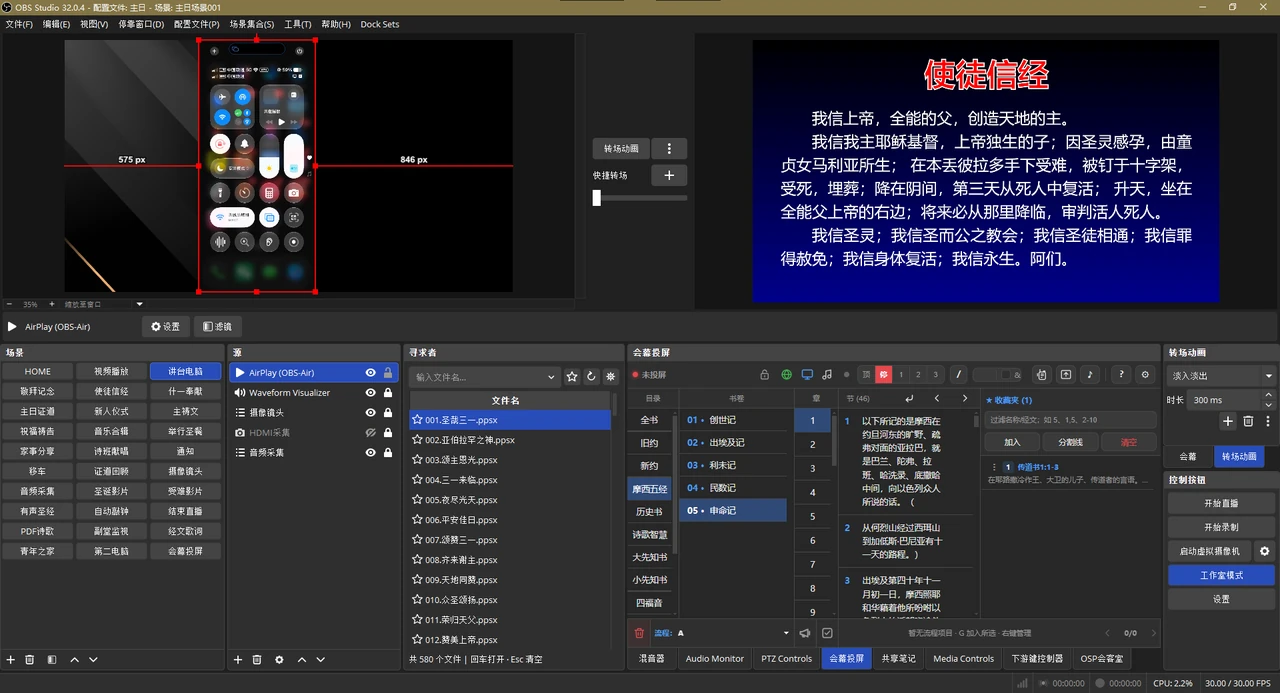Click the 开始录制 button
1280x693 pixels.
(1221, 527)
